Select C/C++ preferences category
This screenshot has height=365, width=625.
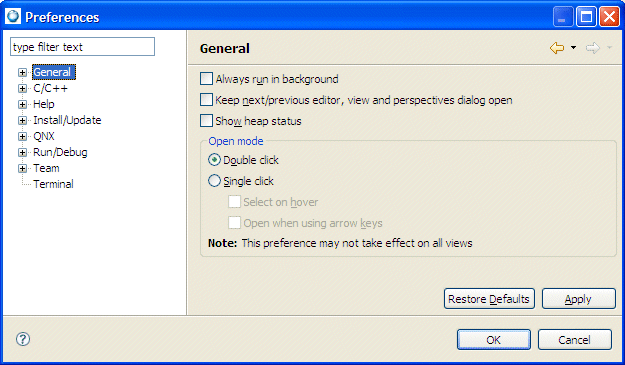tap(50, 88)
